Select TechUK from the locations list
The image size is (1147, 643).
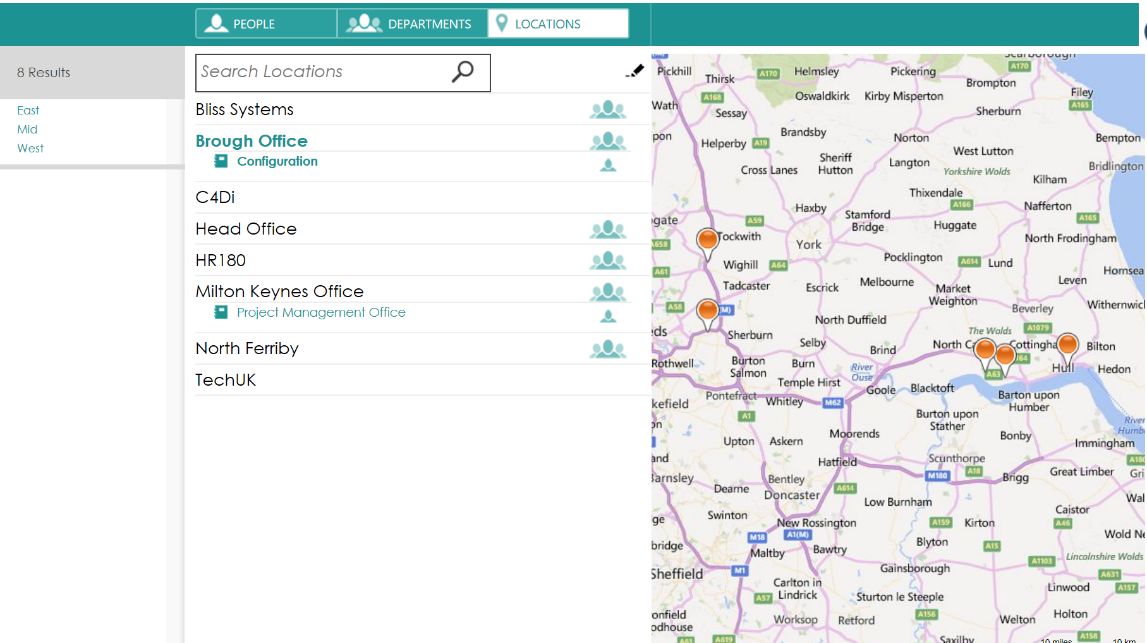click(x=226, y=380)
